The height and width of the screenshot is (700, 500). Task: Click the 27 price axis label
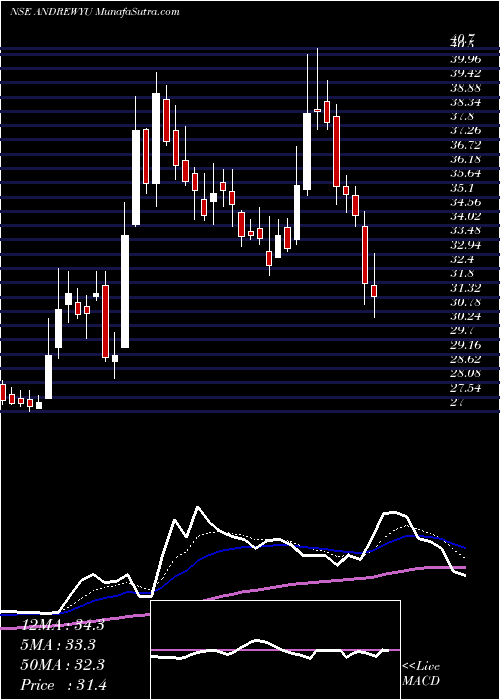pos(458,402)
